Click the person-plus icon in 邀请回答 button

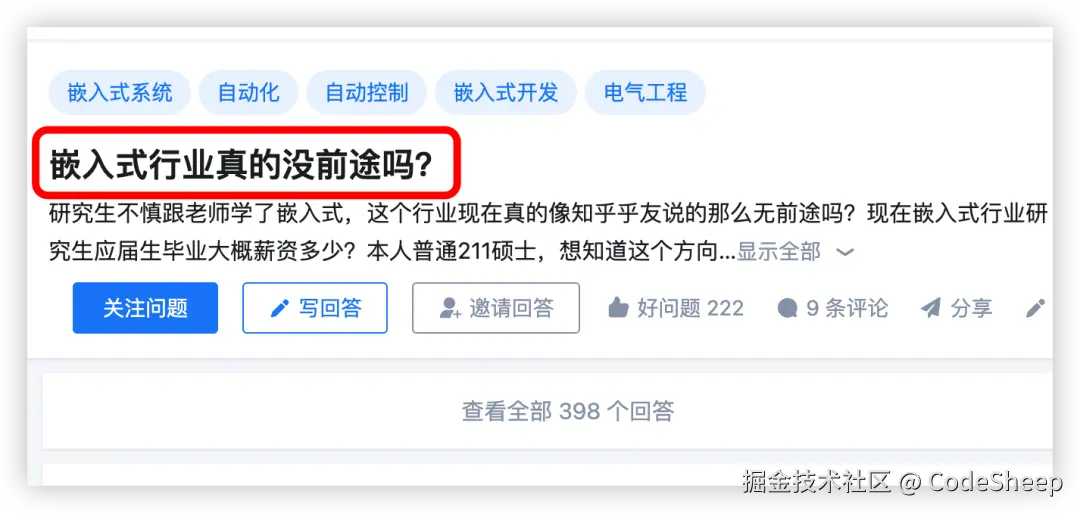coord(450,308)
